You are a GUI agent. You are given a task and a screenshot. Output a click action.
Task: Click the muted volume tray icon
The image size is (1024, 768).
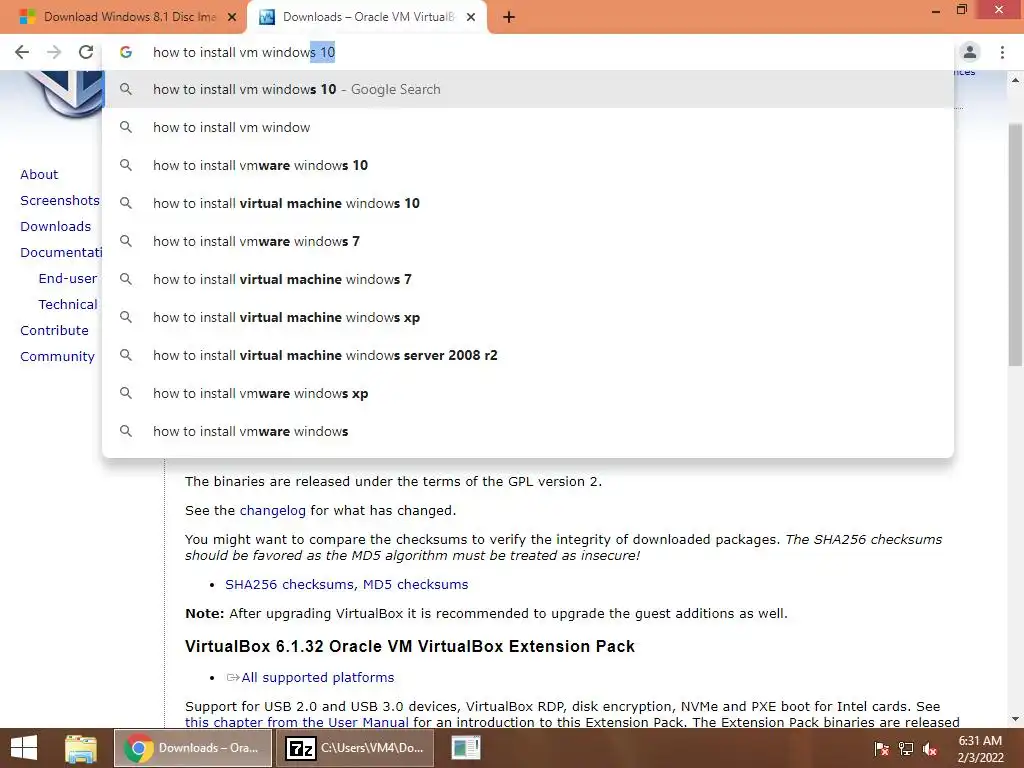pyautogui.click(x=930, y=748)
